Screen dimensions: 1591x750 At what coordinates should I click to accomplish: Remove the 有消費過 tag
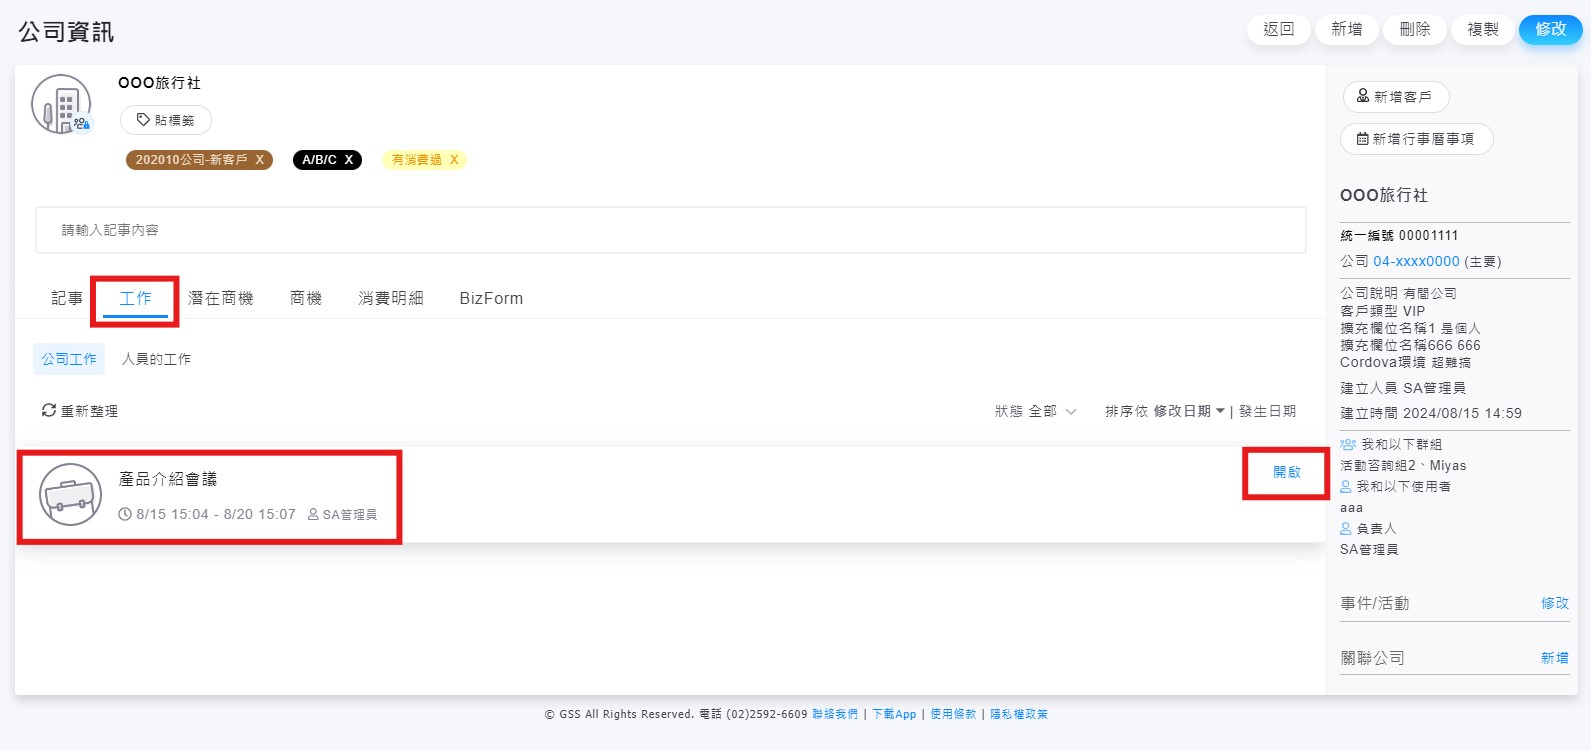click(454, 160)
